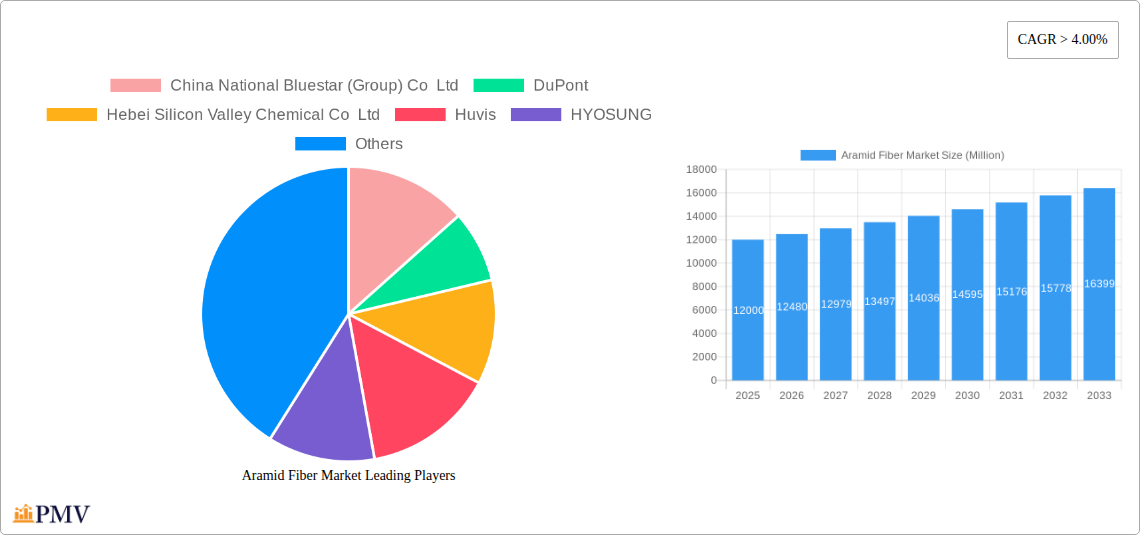1140x535 pixels.
Task: Click the China National Bluestar legend color swatch
Action: pos(135,86)
